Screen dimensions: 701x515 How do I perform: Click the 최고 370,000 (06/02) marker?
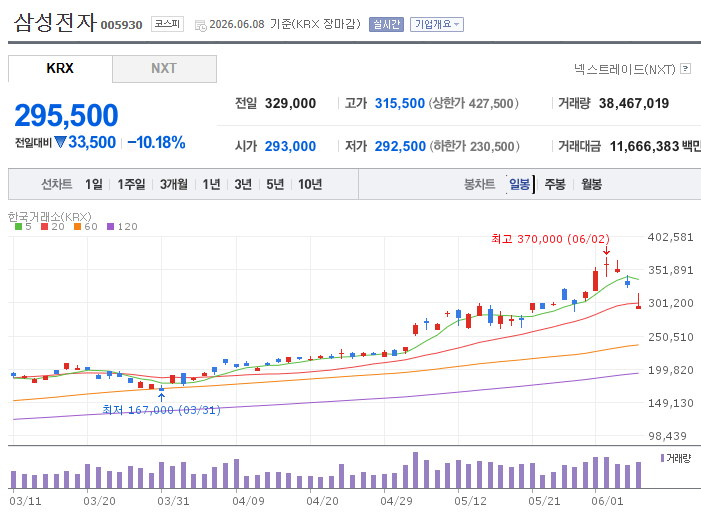click(x=550, y=239)
